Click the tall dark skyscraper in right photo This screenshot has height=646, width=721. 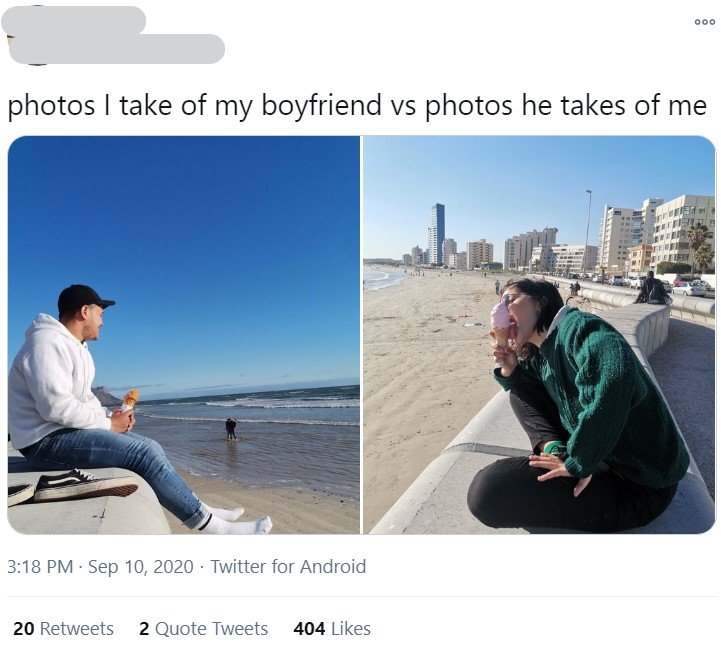point(436,234)
